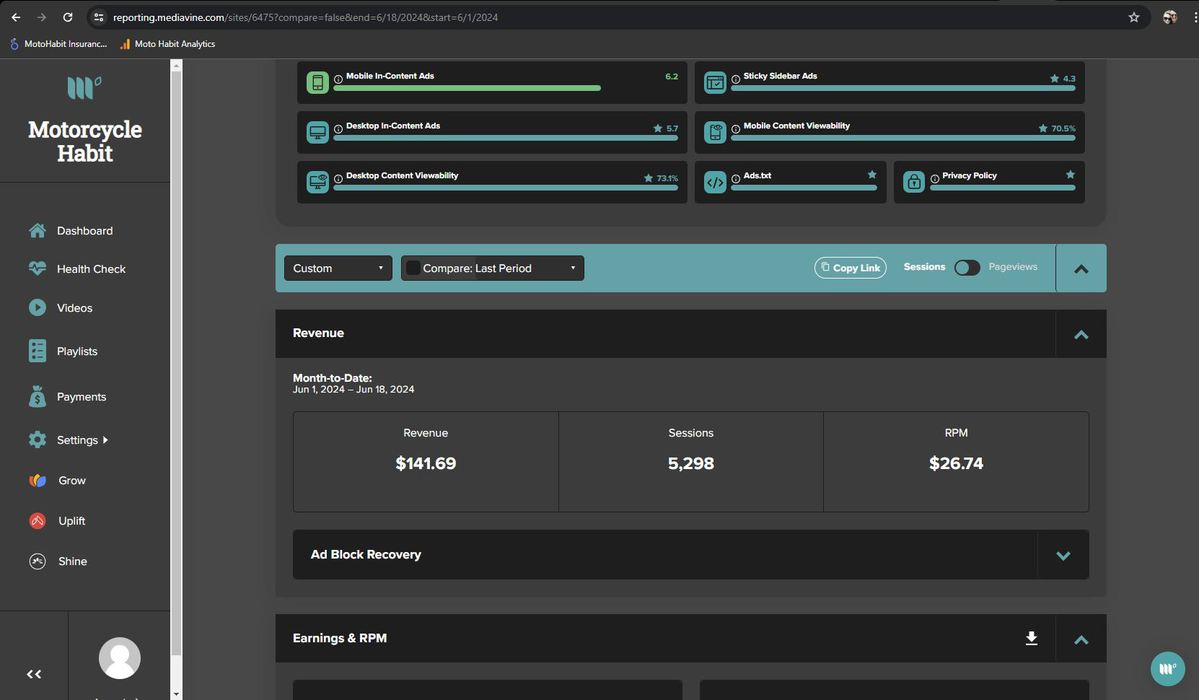Click the Sessions toggle label
This screenshot has height=700, width=1199.
click(x=924, y=267)
